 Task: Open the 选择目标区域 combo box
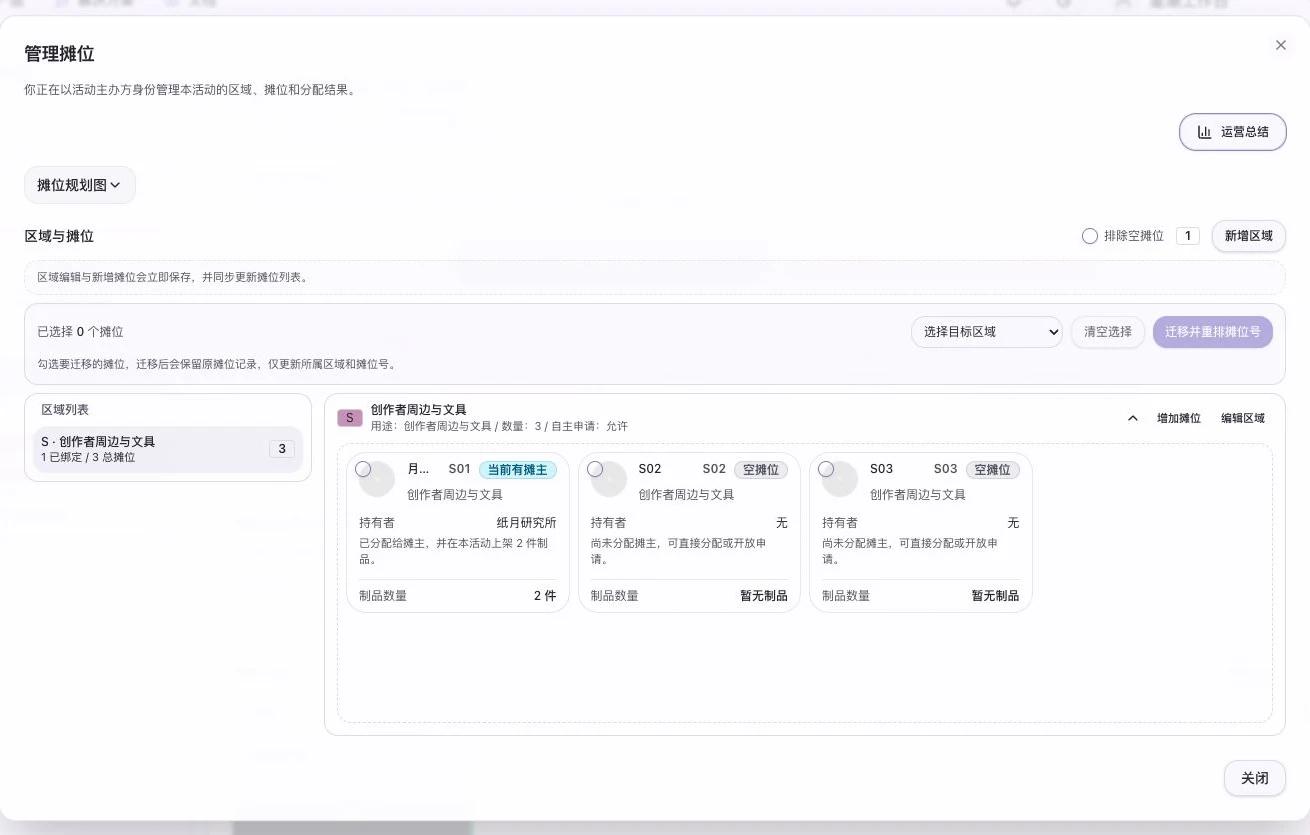point(986,332)
